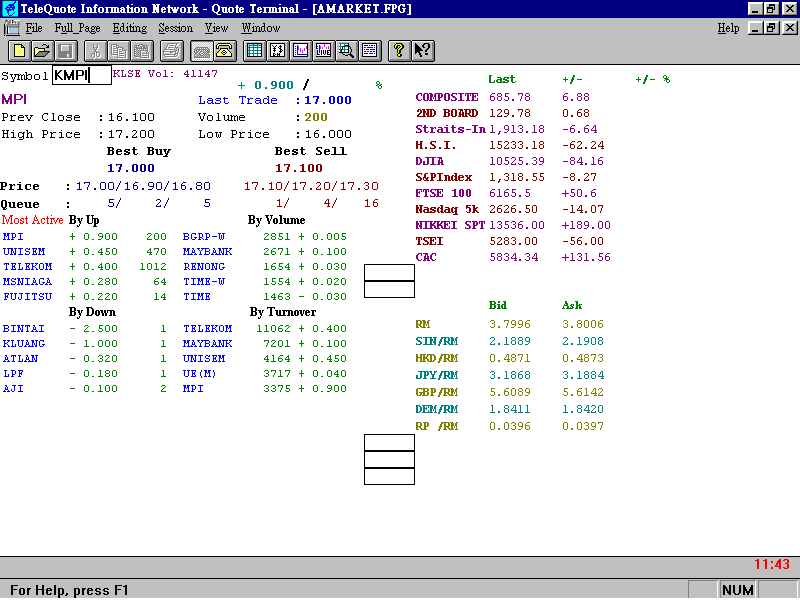Screen dimensions: 800x600
Task: Click the Copy toolbar icon
Action: [x=118, y=51]
